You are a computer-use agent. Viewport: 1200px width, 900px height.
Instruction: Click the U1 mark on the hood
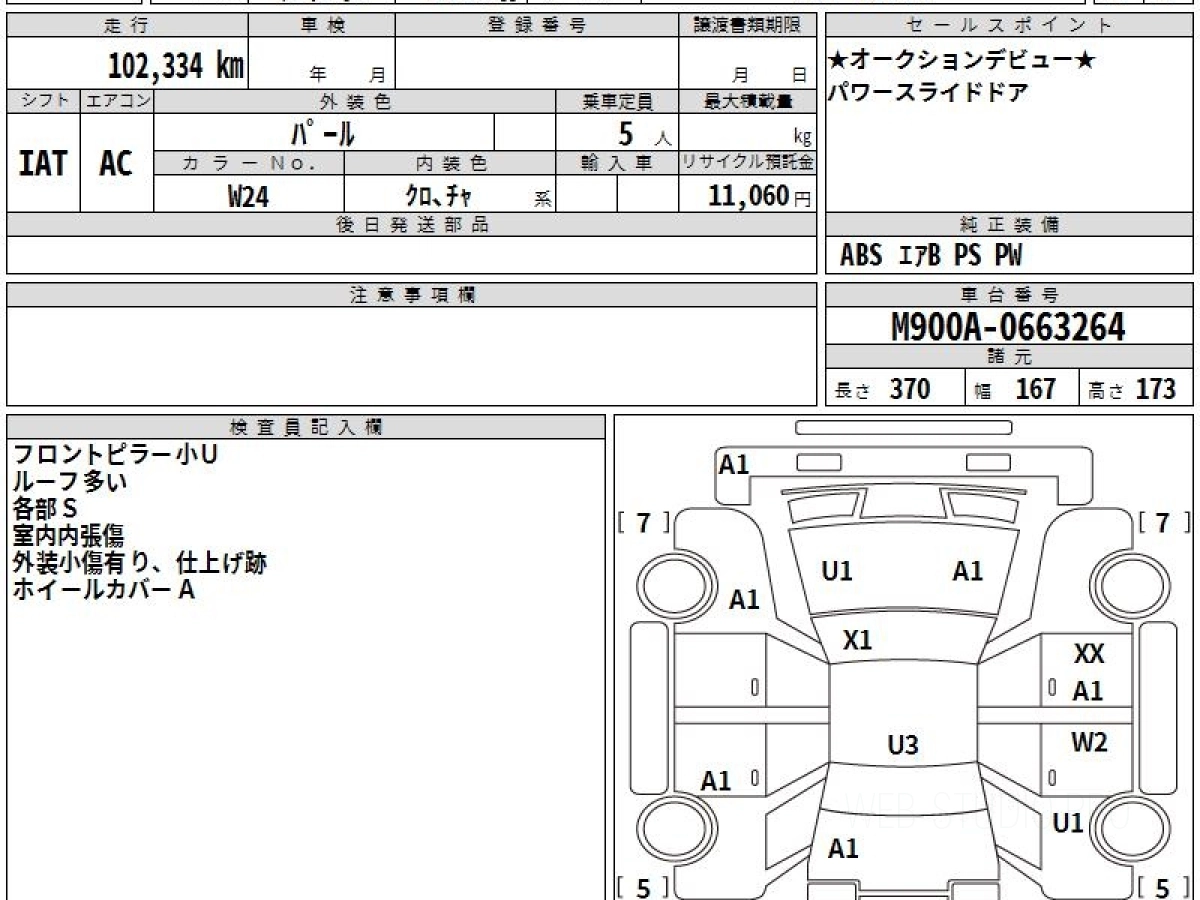click(837, 571)
